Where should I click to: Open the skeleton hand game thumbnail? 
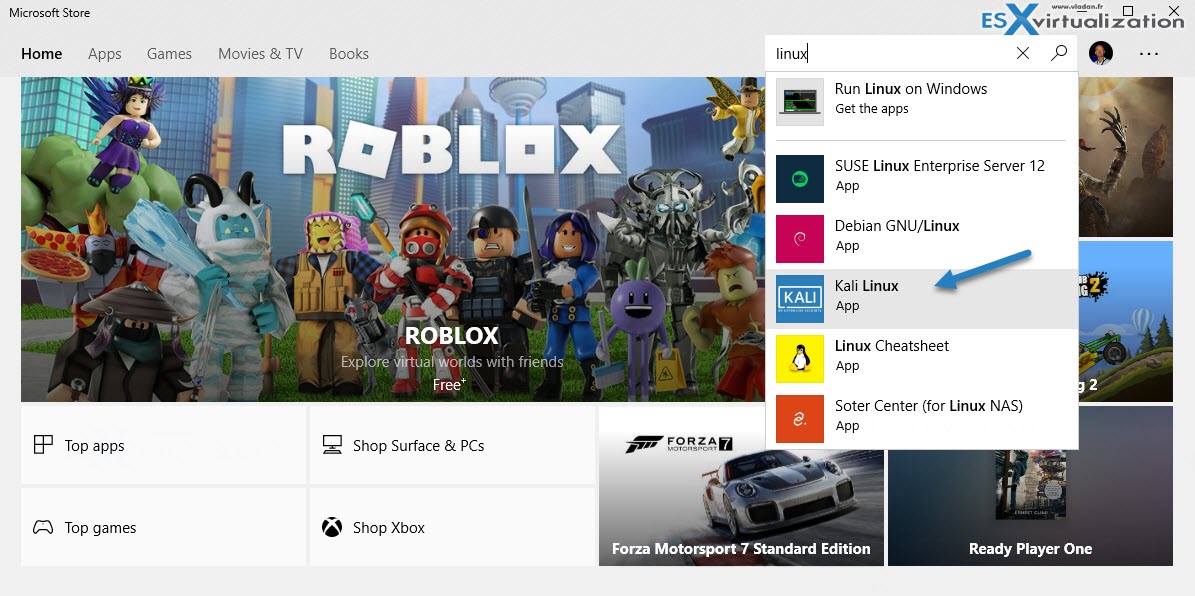(1126, 156)
